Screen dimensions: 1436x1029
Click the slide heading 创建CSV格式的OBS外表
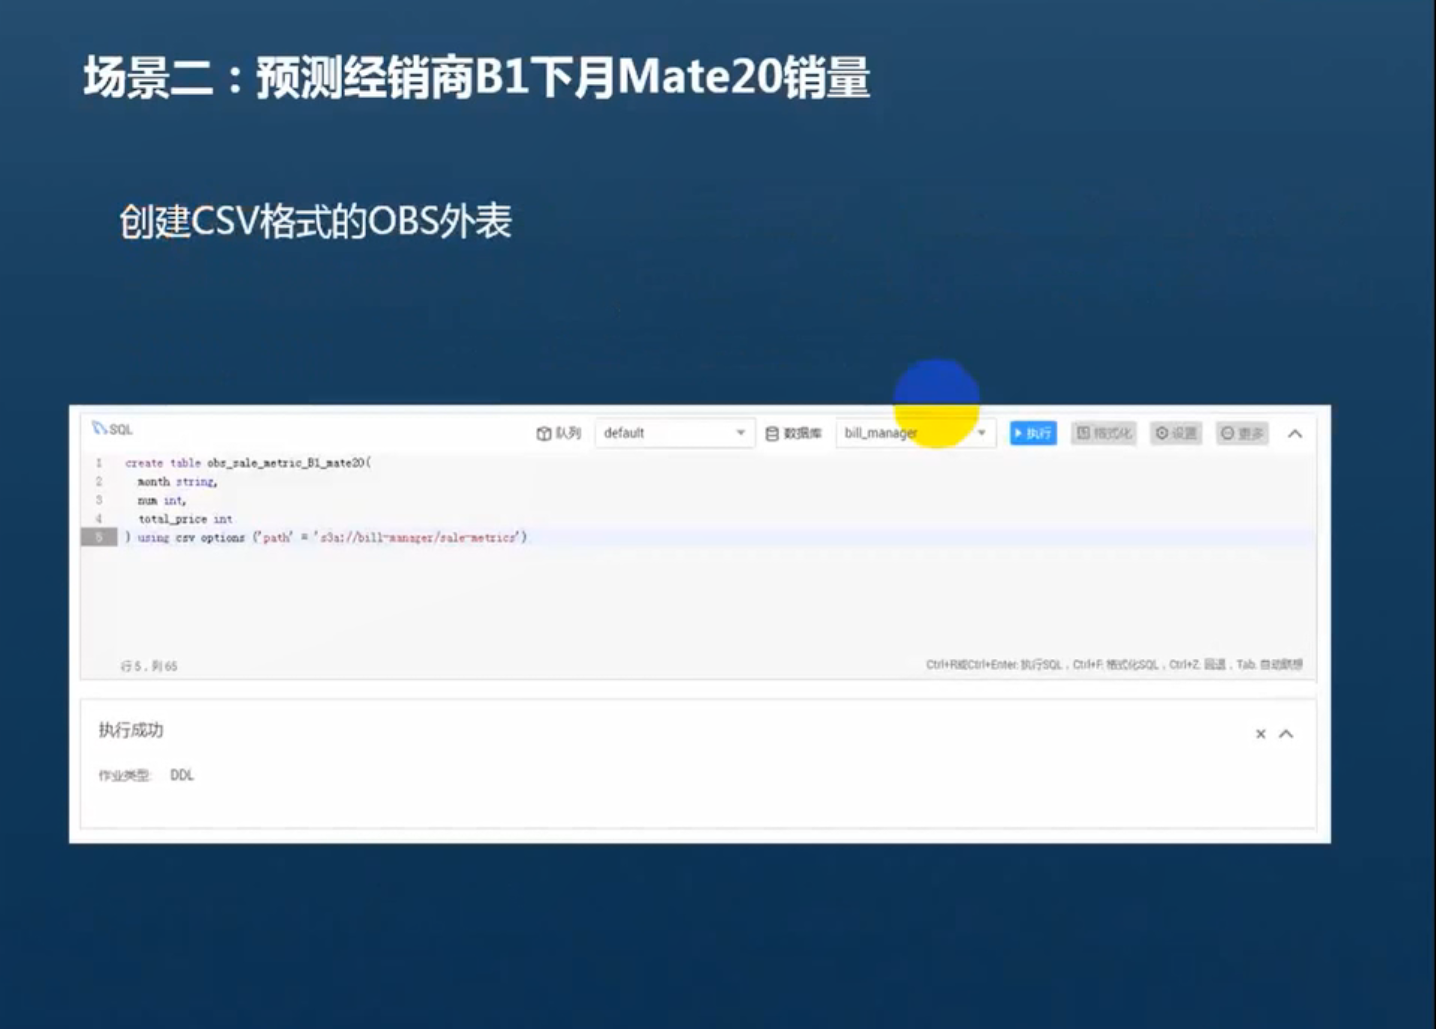pos(316,221)
